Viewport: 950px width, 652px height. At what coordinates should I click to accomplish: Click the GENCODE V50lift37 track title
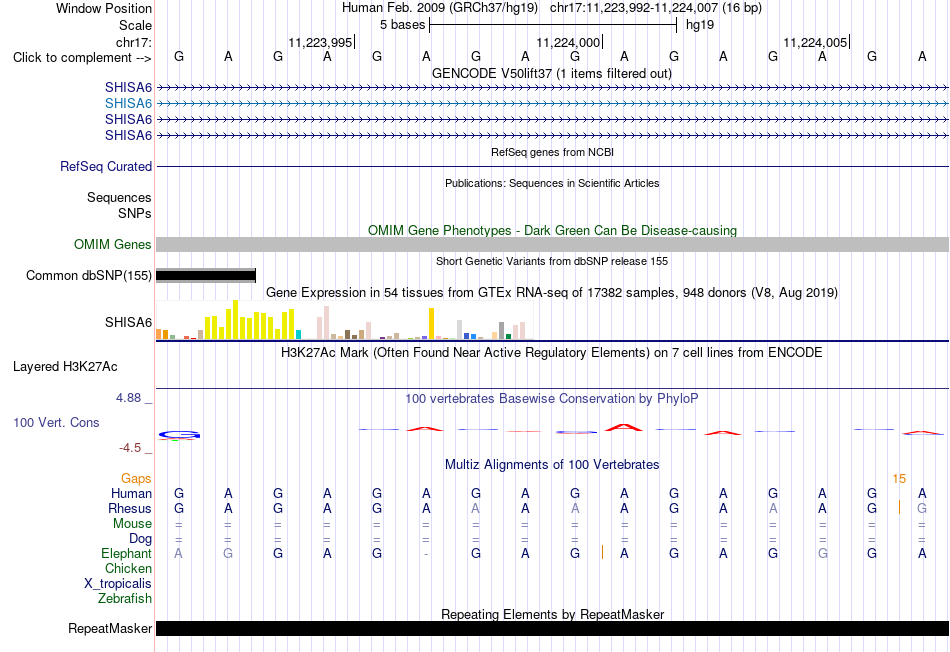point(552,74)
